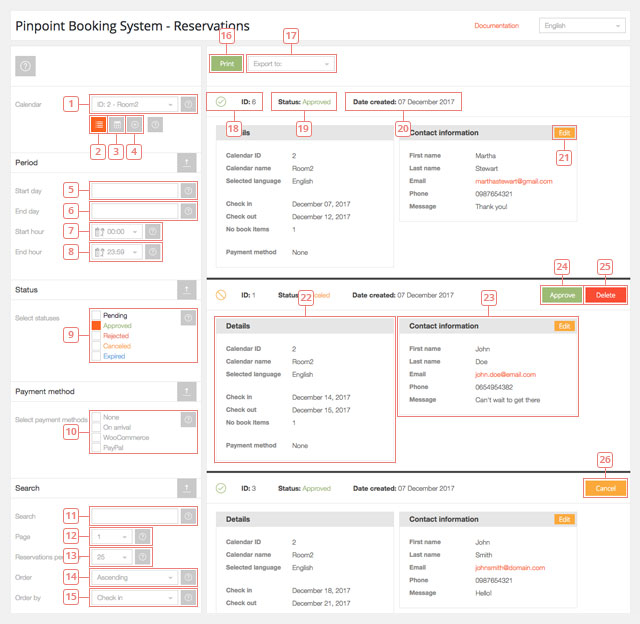The image size is (640, 624).
Task: Toggle Approved status checkbox
Action: click(x=96, y=326)
